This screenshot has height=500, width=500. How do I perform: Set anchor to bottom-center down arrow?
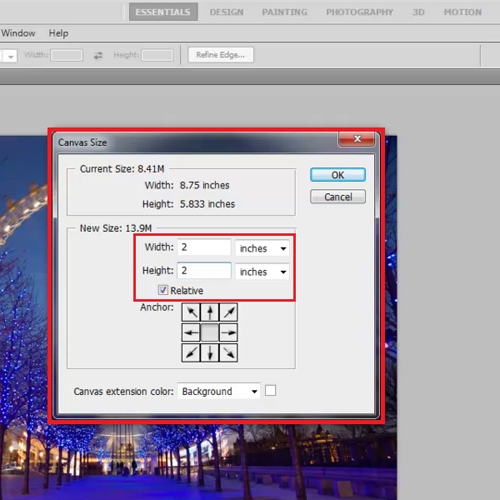pos(210,353)
